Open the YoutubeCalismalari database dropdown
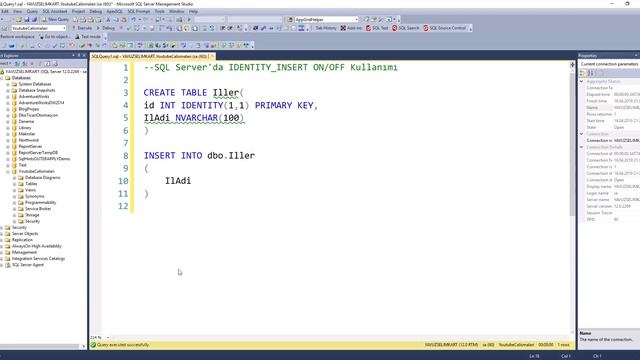Image resolution: width=640 pixels, height=360 pixels. click(x=39, y=28)
